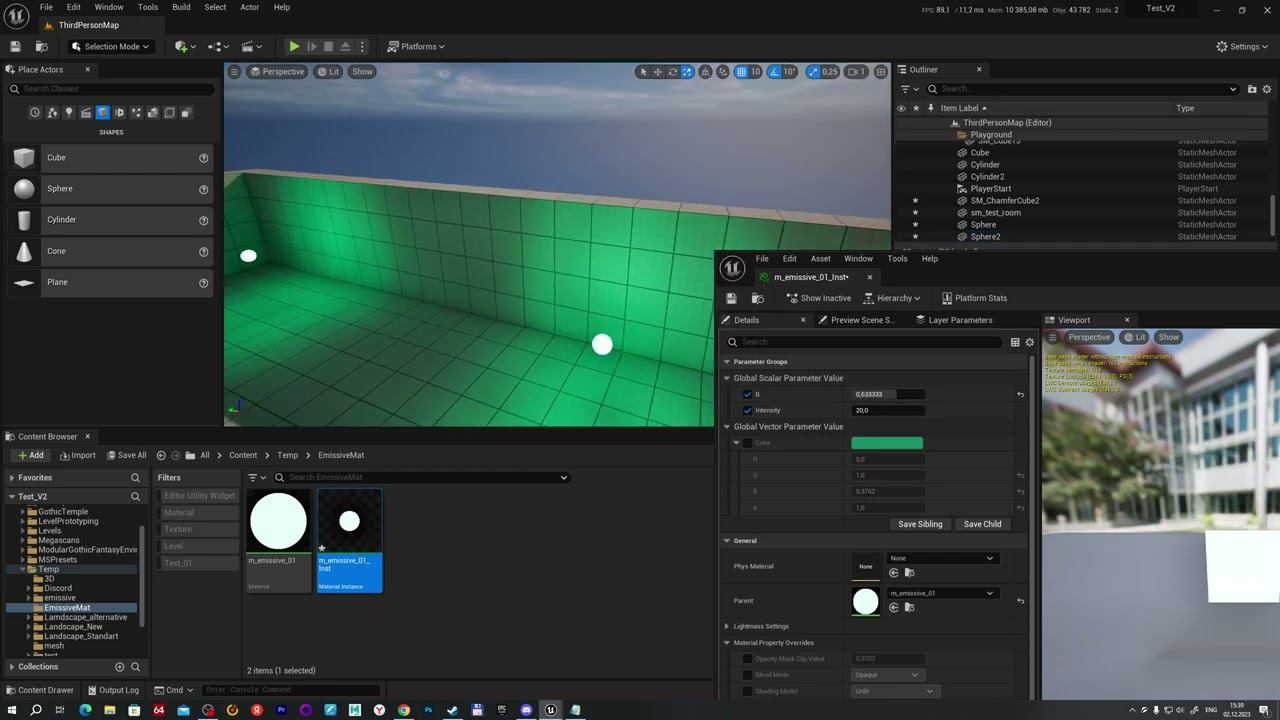Viewport: 1280px width, 720px height.
Task: Open the Parent material m_emissive_01 dropdown
Action: 941,593
